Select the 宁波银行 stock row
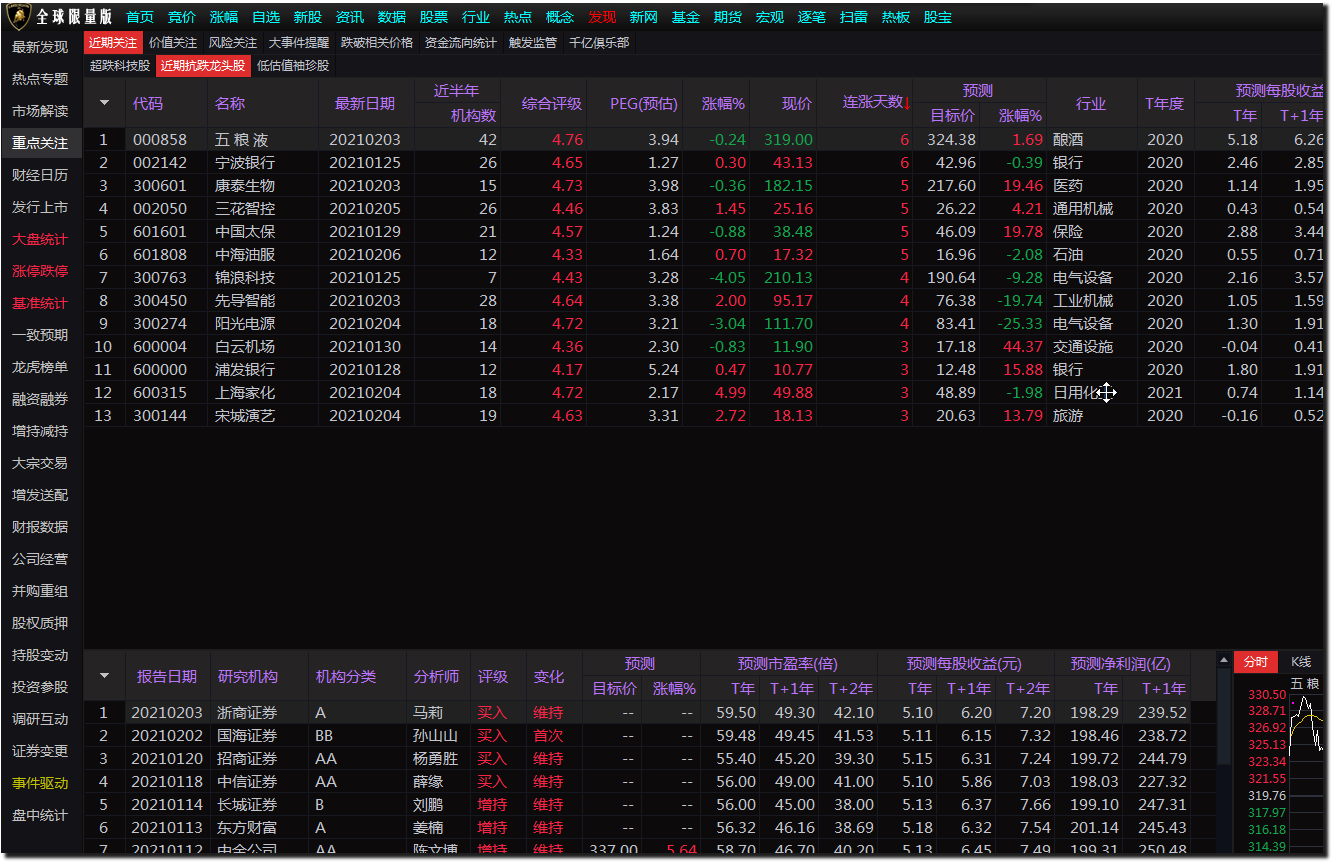The height and width of the screenshot is (862, 1333). coord(705,163)
